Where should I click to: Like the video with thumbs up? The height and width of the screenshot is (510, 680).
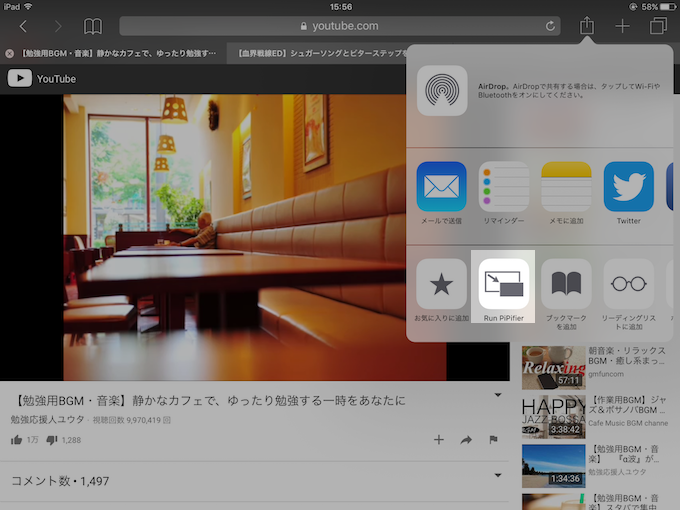(x=16, y=440)
